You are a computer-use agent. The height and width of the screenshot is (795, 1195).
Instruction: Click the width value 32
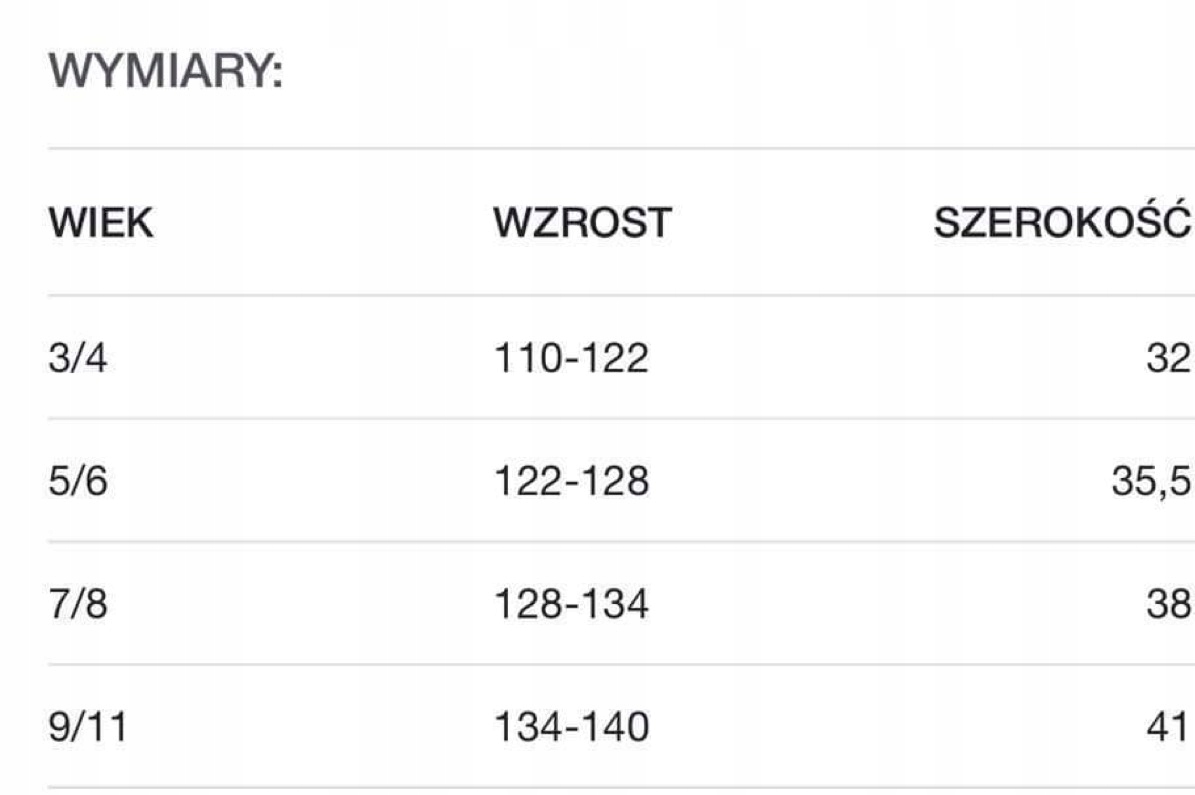pos(1168,359)
